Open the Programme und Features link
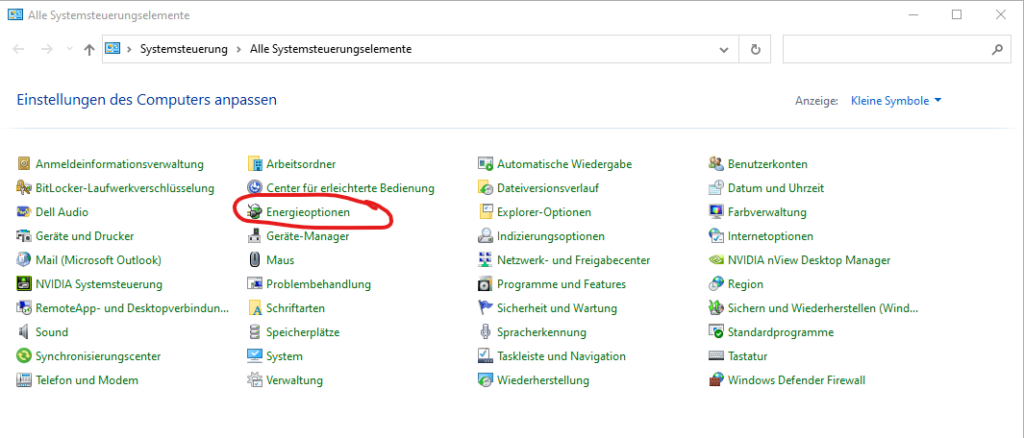 coord(553,284)
